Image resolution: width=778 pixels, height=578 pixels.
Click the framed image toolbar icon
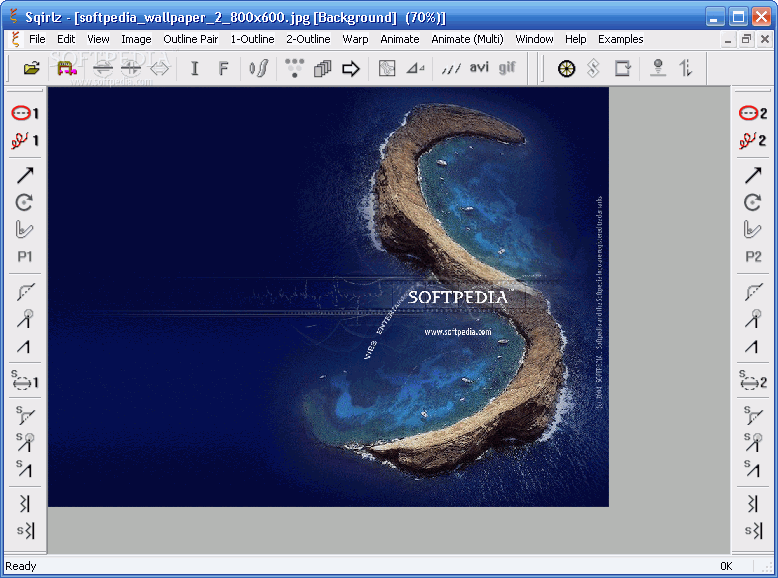point(387,68)
